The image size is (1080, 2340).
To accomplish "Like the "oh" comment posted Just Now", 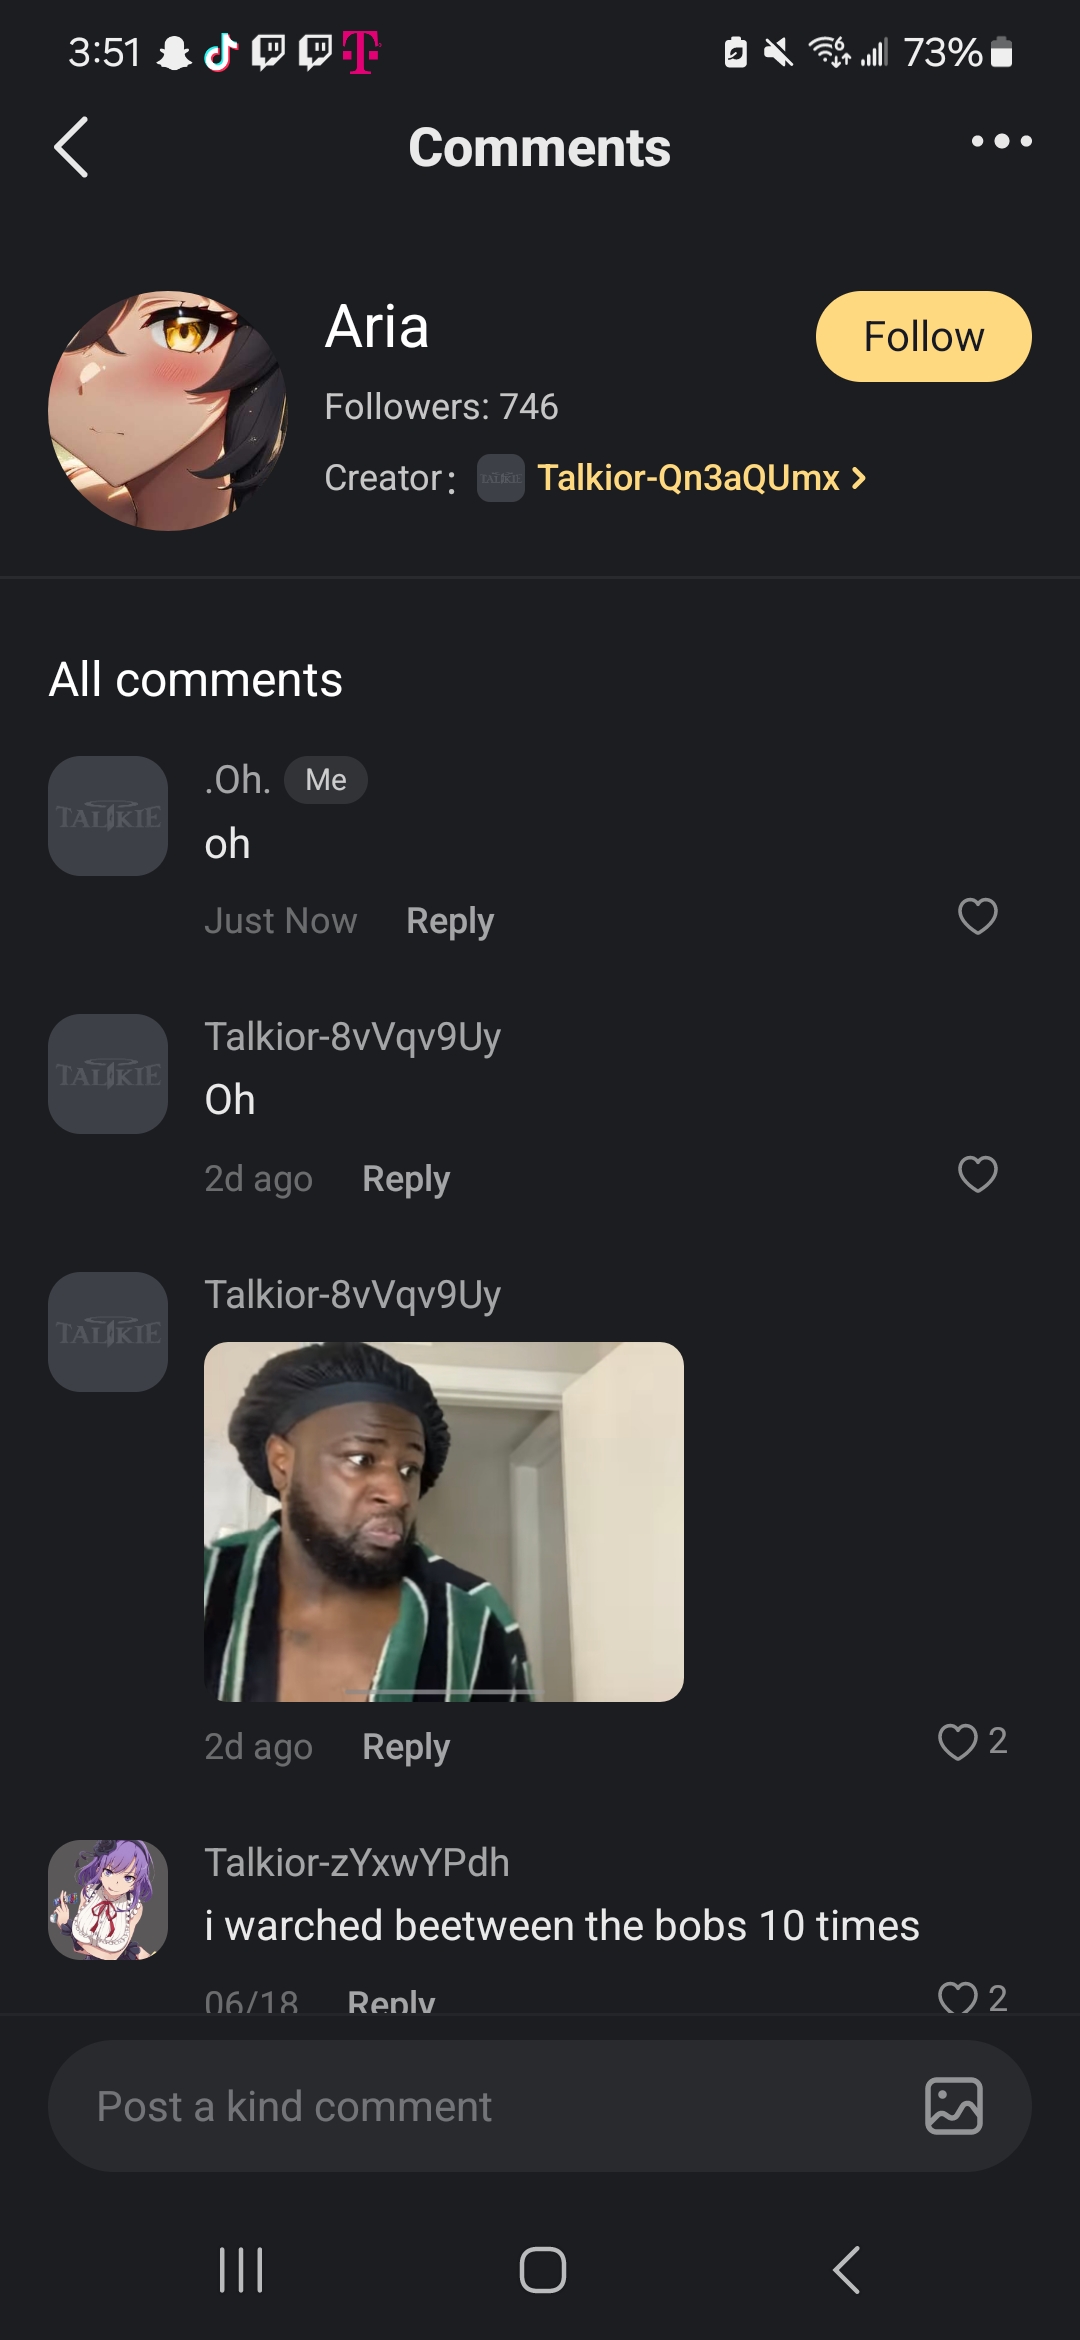I will click(977, 916).
